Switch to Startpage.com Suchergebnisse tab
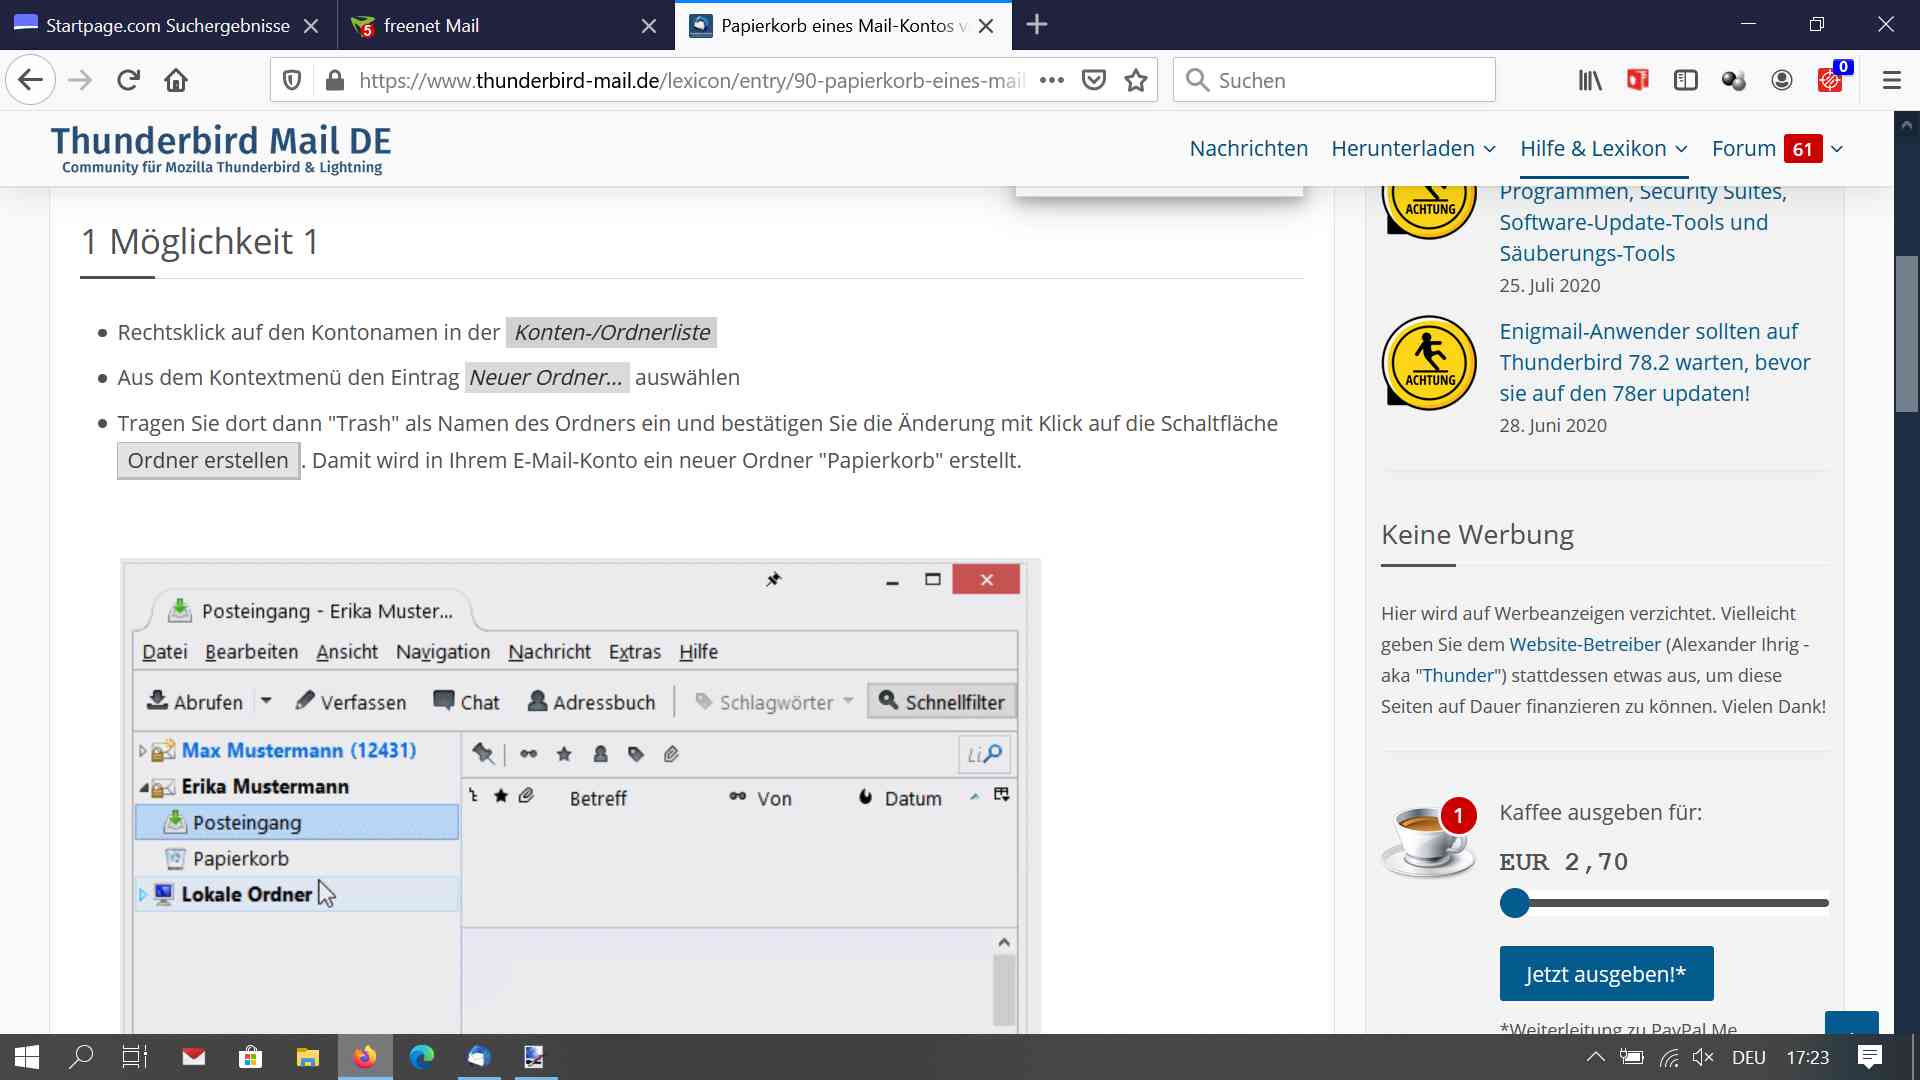Image resolution: width=1920 pixels, height=1080 pixels. coord(167,25)
